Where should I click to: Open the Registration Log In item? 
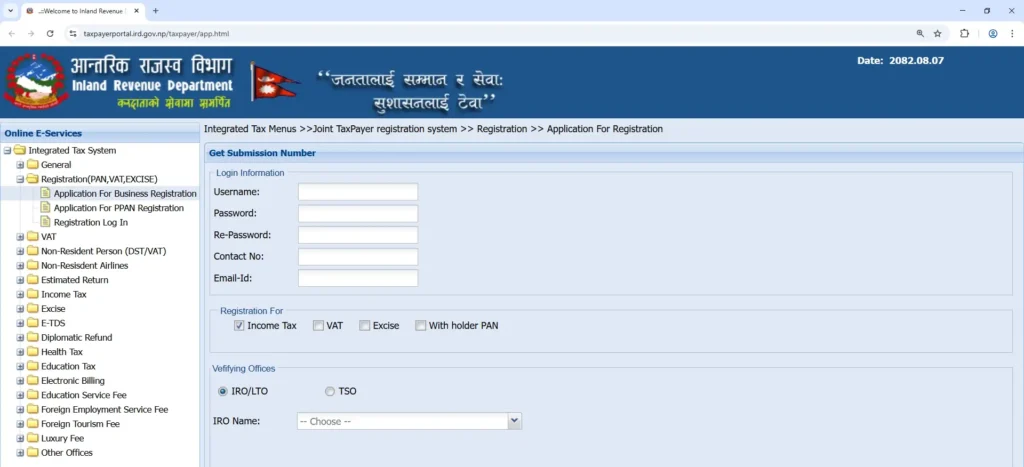[x=91, y=222]
